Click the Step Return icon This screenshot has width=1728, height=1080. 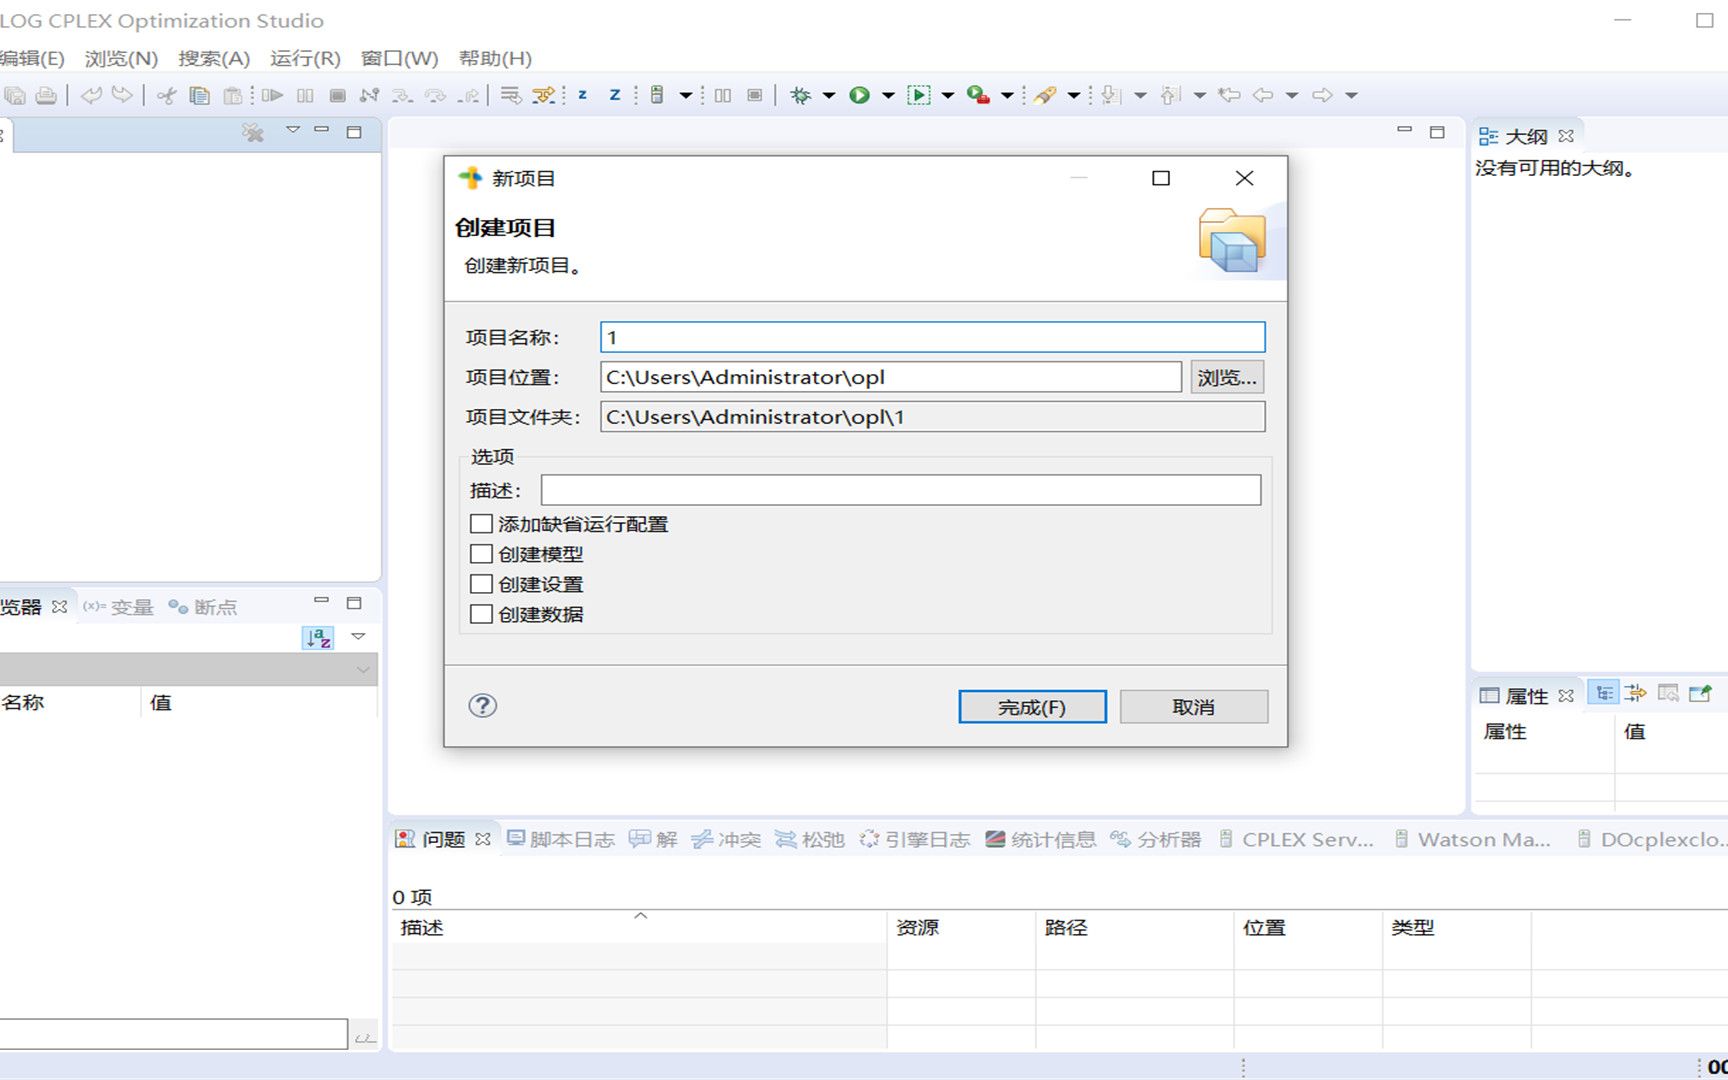click(x=468, y=95)
